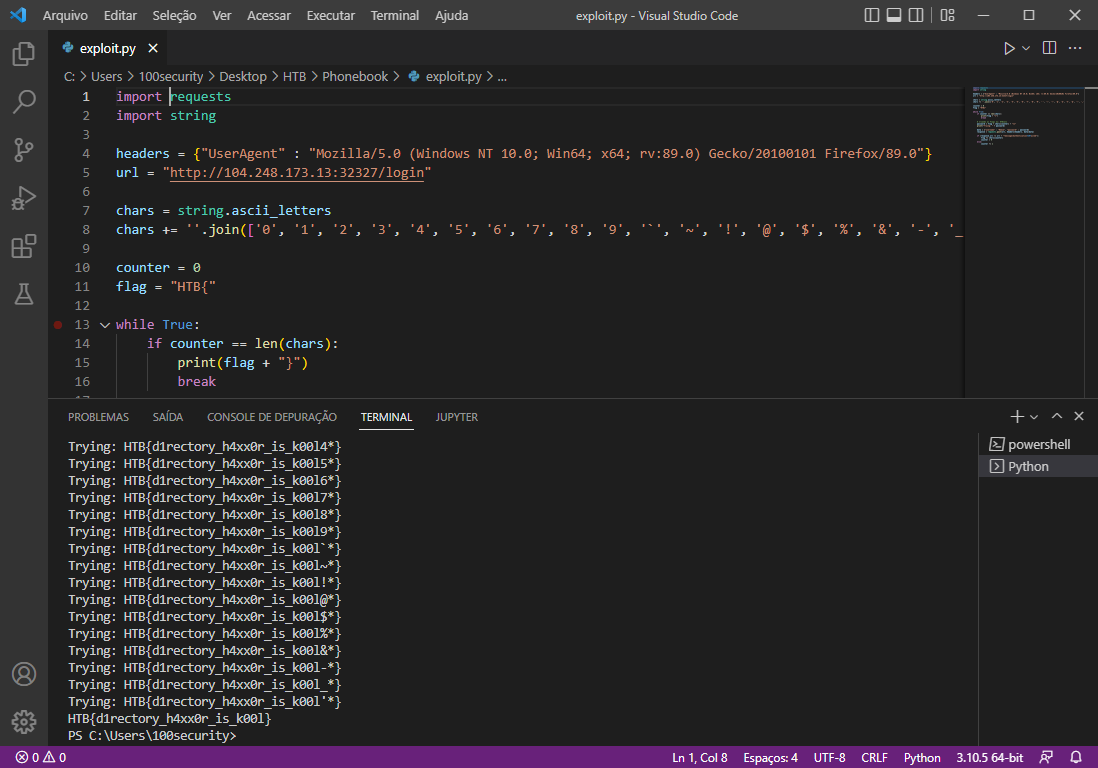Switch to the PROBLEMAS panel tab
Image resolution: width=1098 pixels, height=768 pixels.
coord(98,417)
